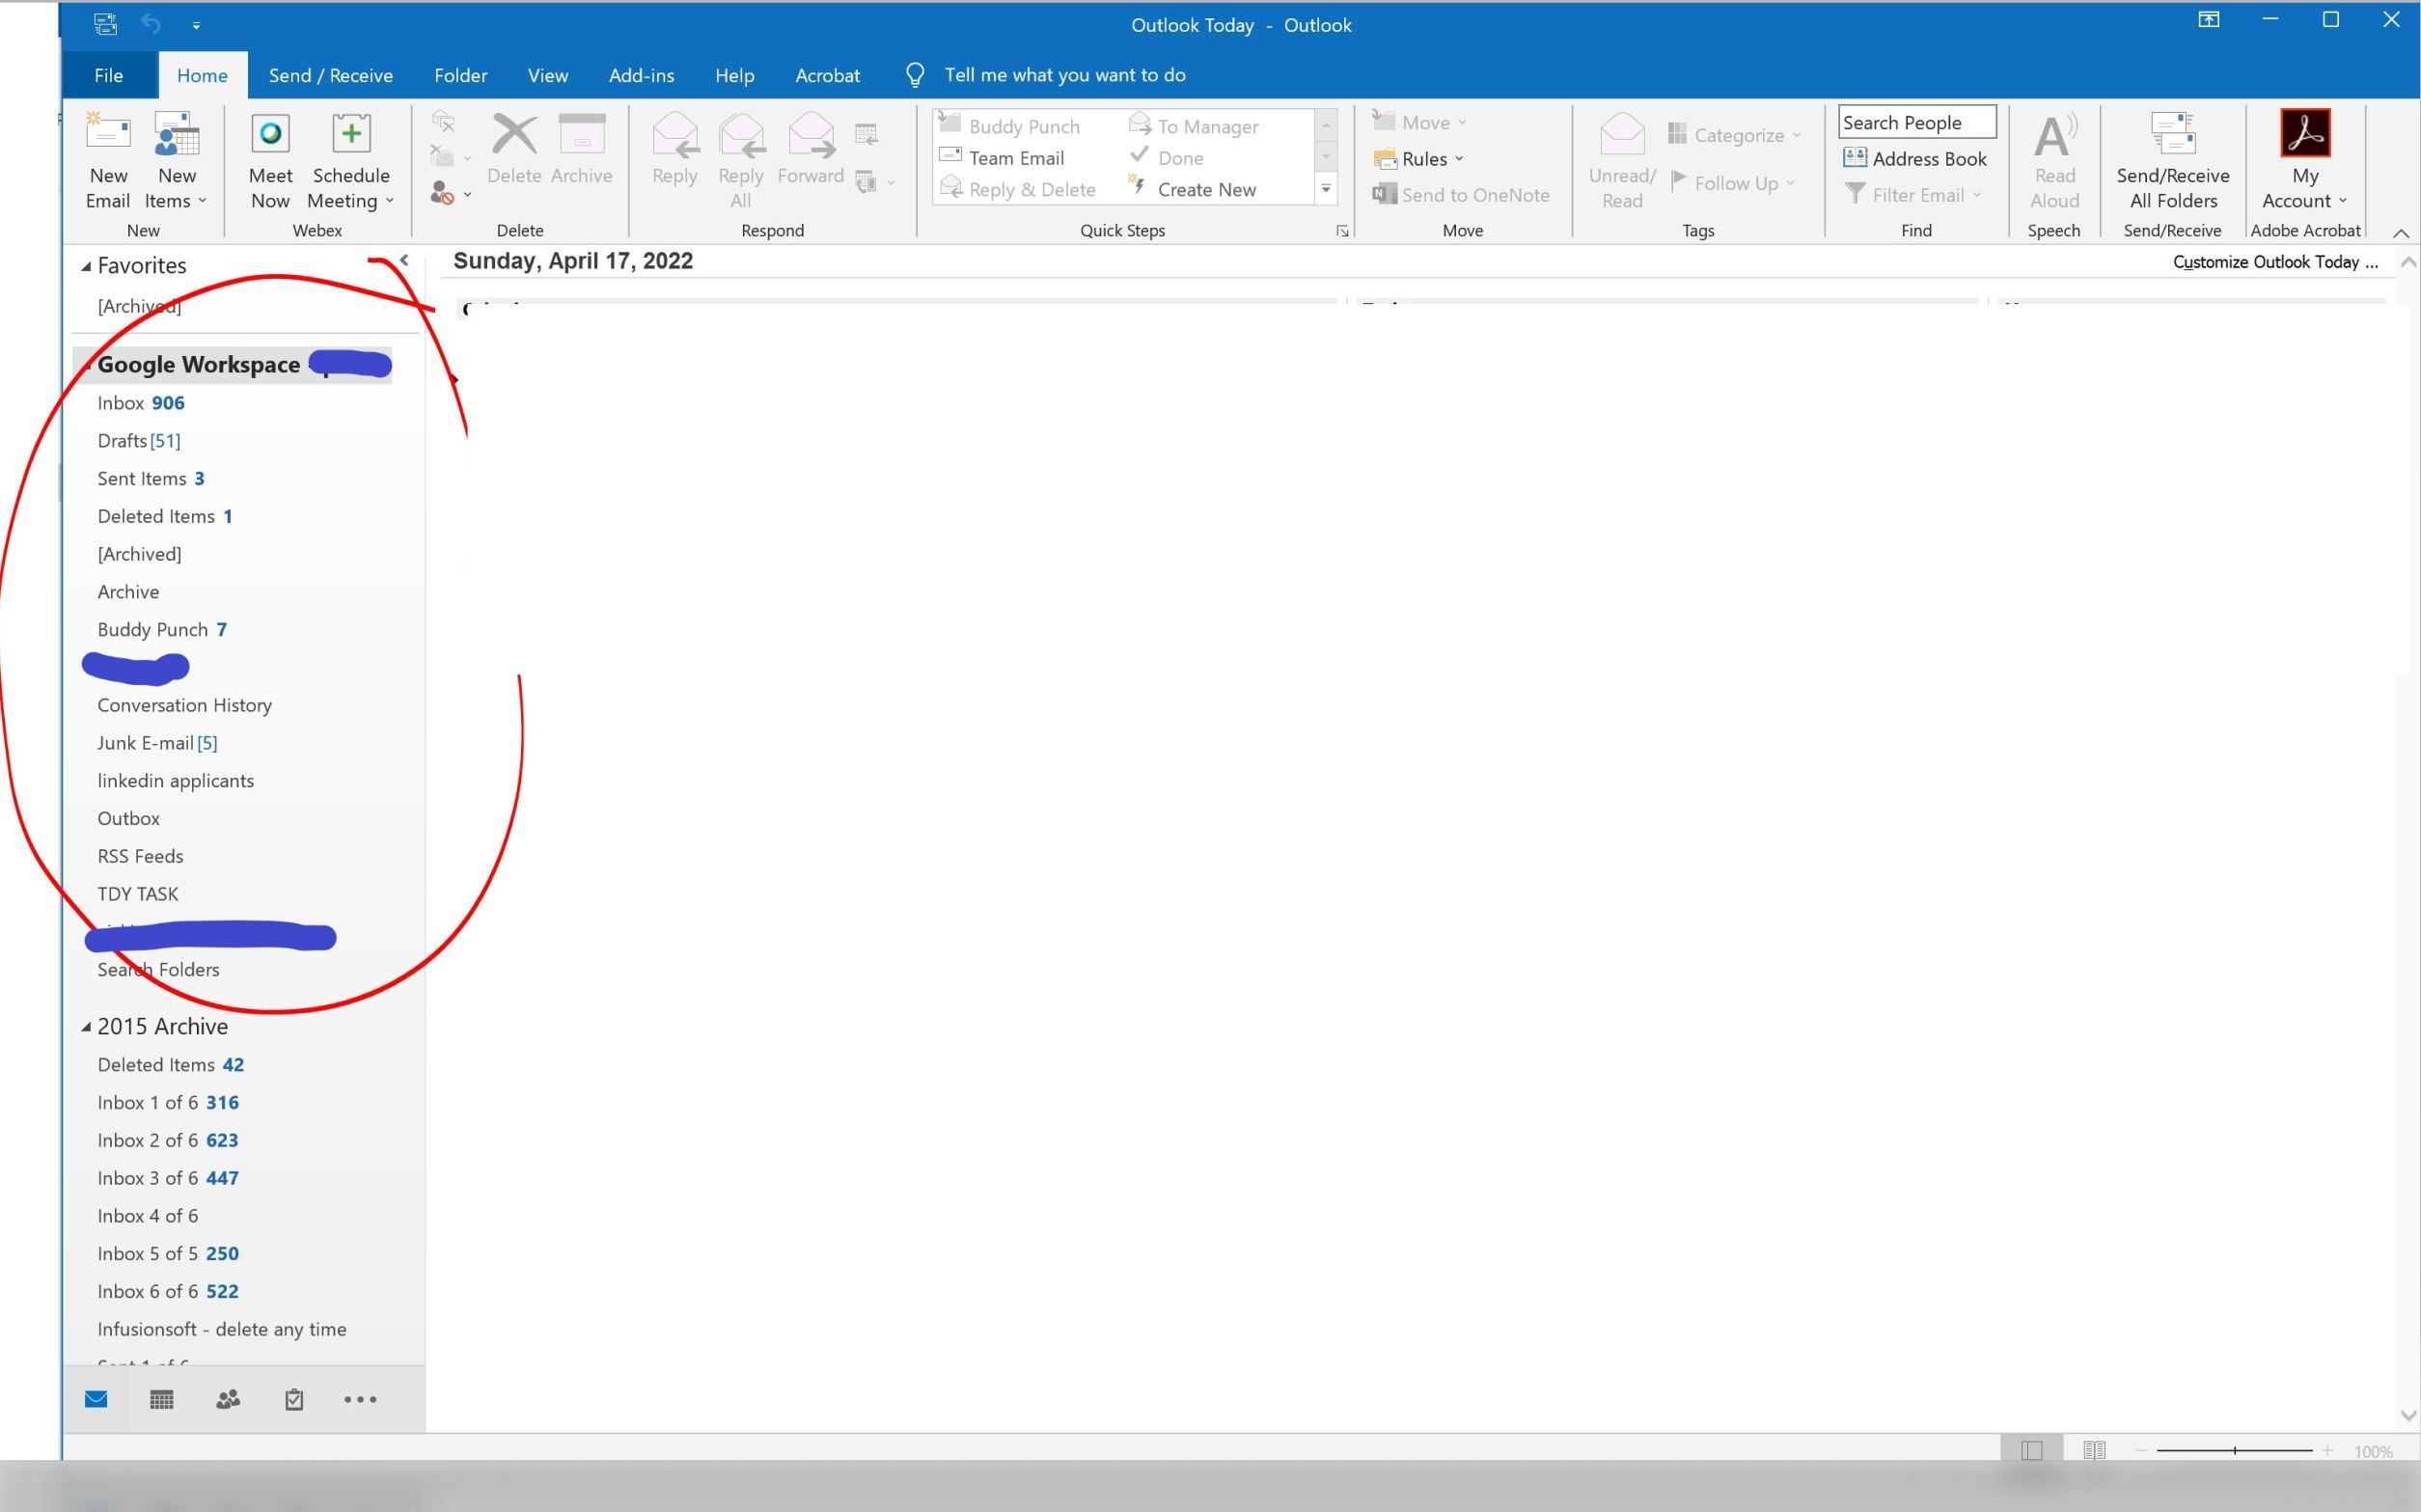Switch to the Send / Receive ribbon tab

coord(330,75)
